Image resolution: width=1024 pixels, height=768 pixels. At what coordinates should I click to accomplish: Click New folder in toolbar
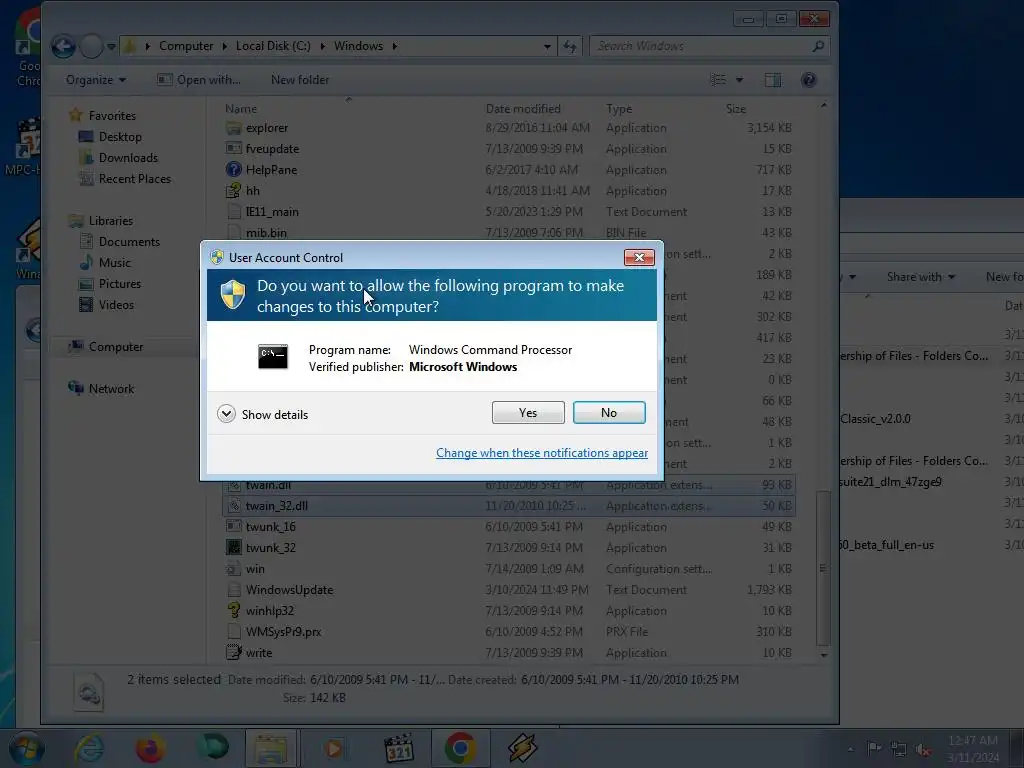(x=300, y=80)
